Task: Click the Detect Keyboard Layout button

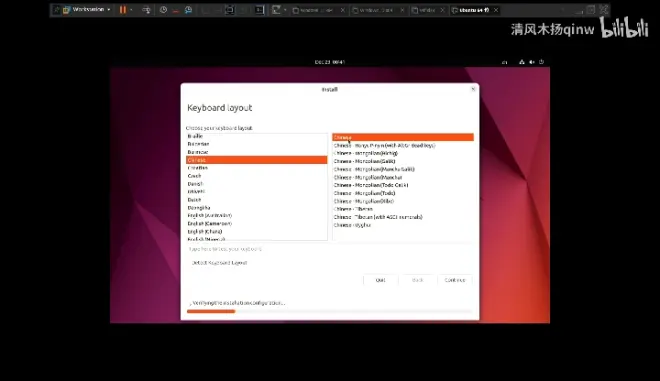Action: [219, 263]
